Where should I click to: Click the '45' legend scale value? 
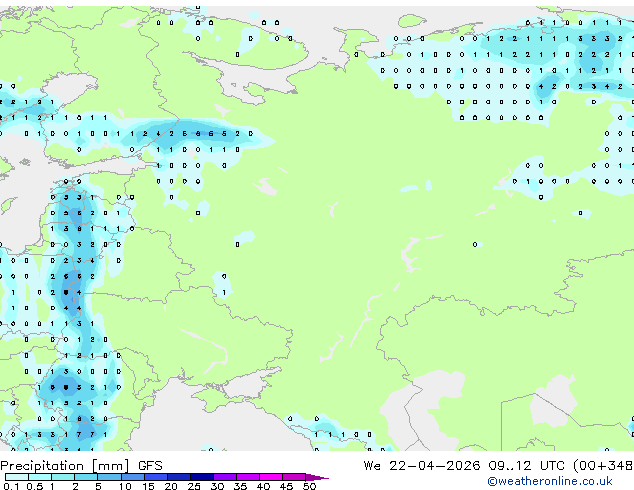(286, 486)
